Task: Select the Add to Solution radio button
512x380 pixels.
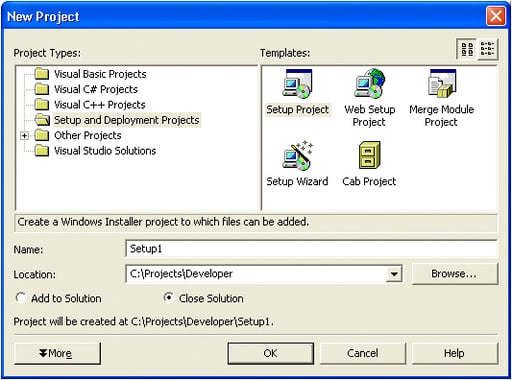Action: 21,297
